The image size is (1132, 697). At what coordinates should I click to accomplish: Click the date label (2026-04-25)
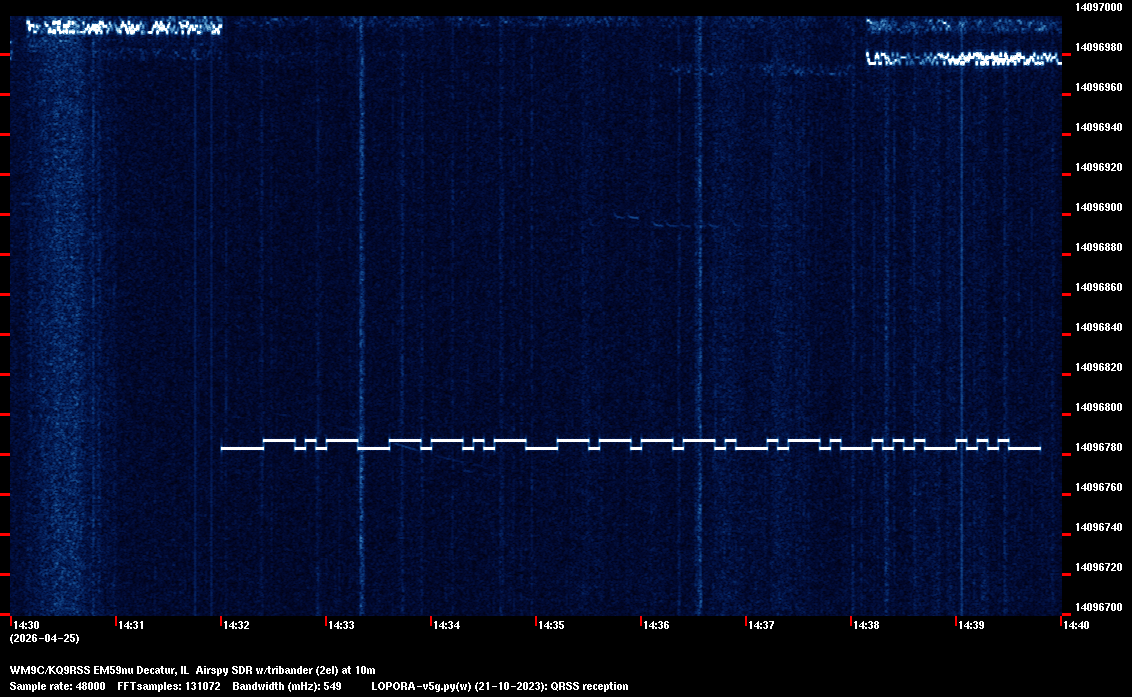click(x=44, y=638)
